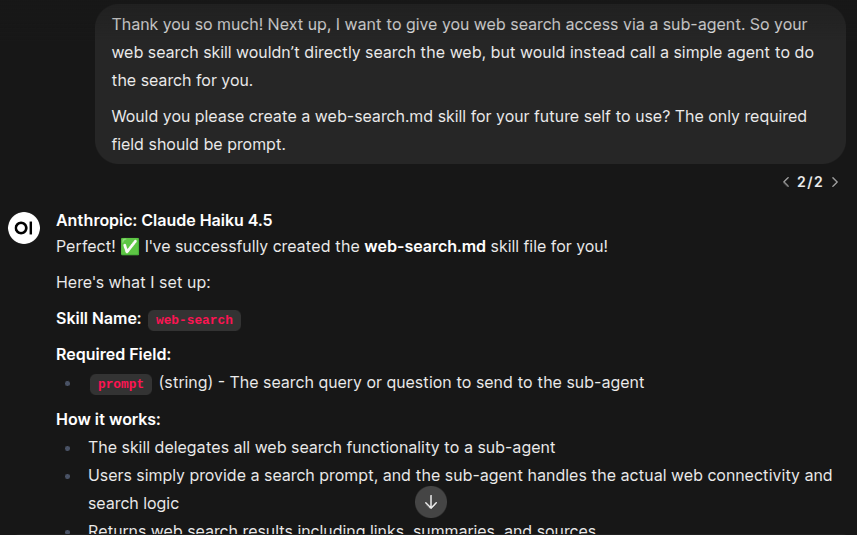Click the scroll-to-bottom arrow button
The image size is (857, 535).
point(431,501)
